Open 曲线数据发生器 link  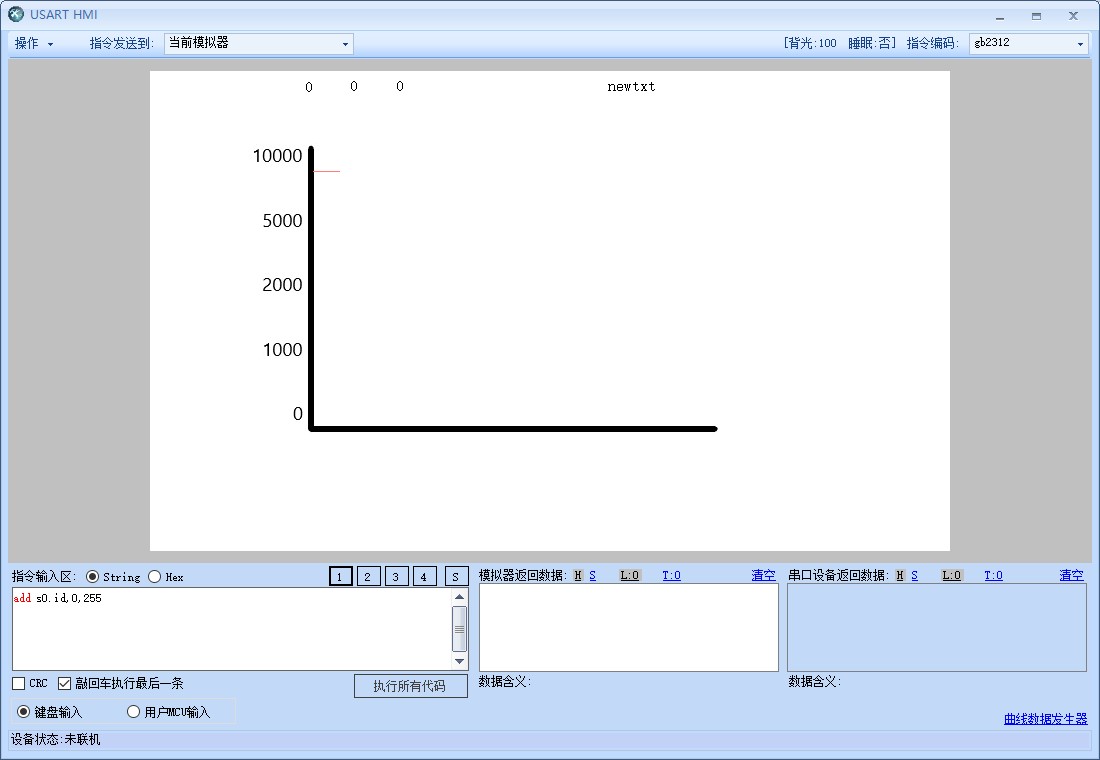coord(1045,719)
